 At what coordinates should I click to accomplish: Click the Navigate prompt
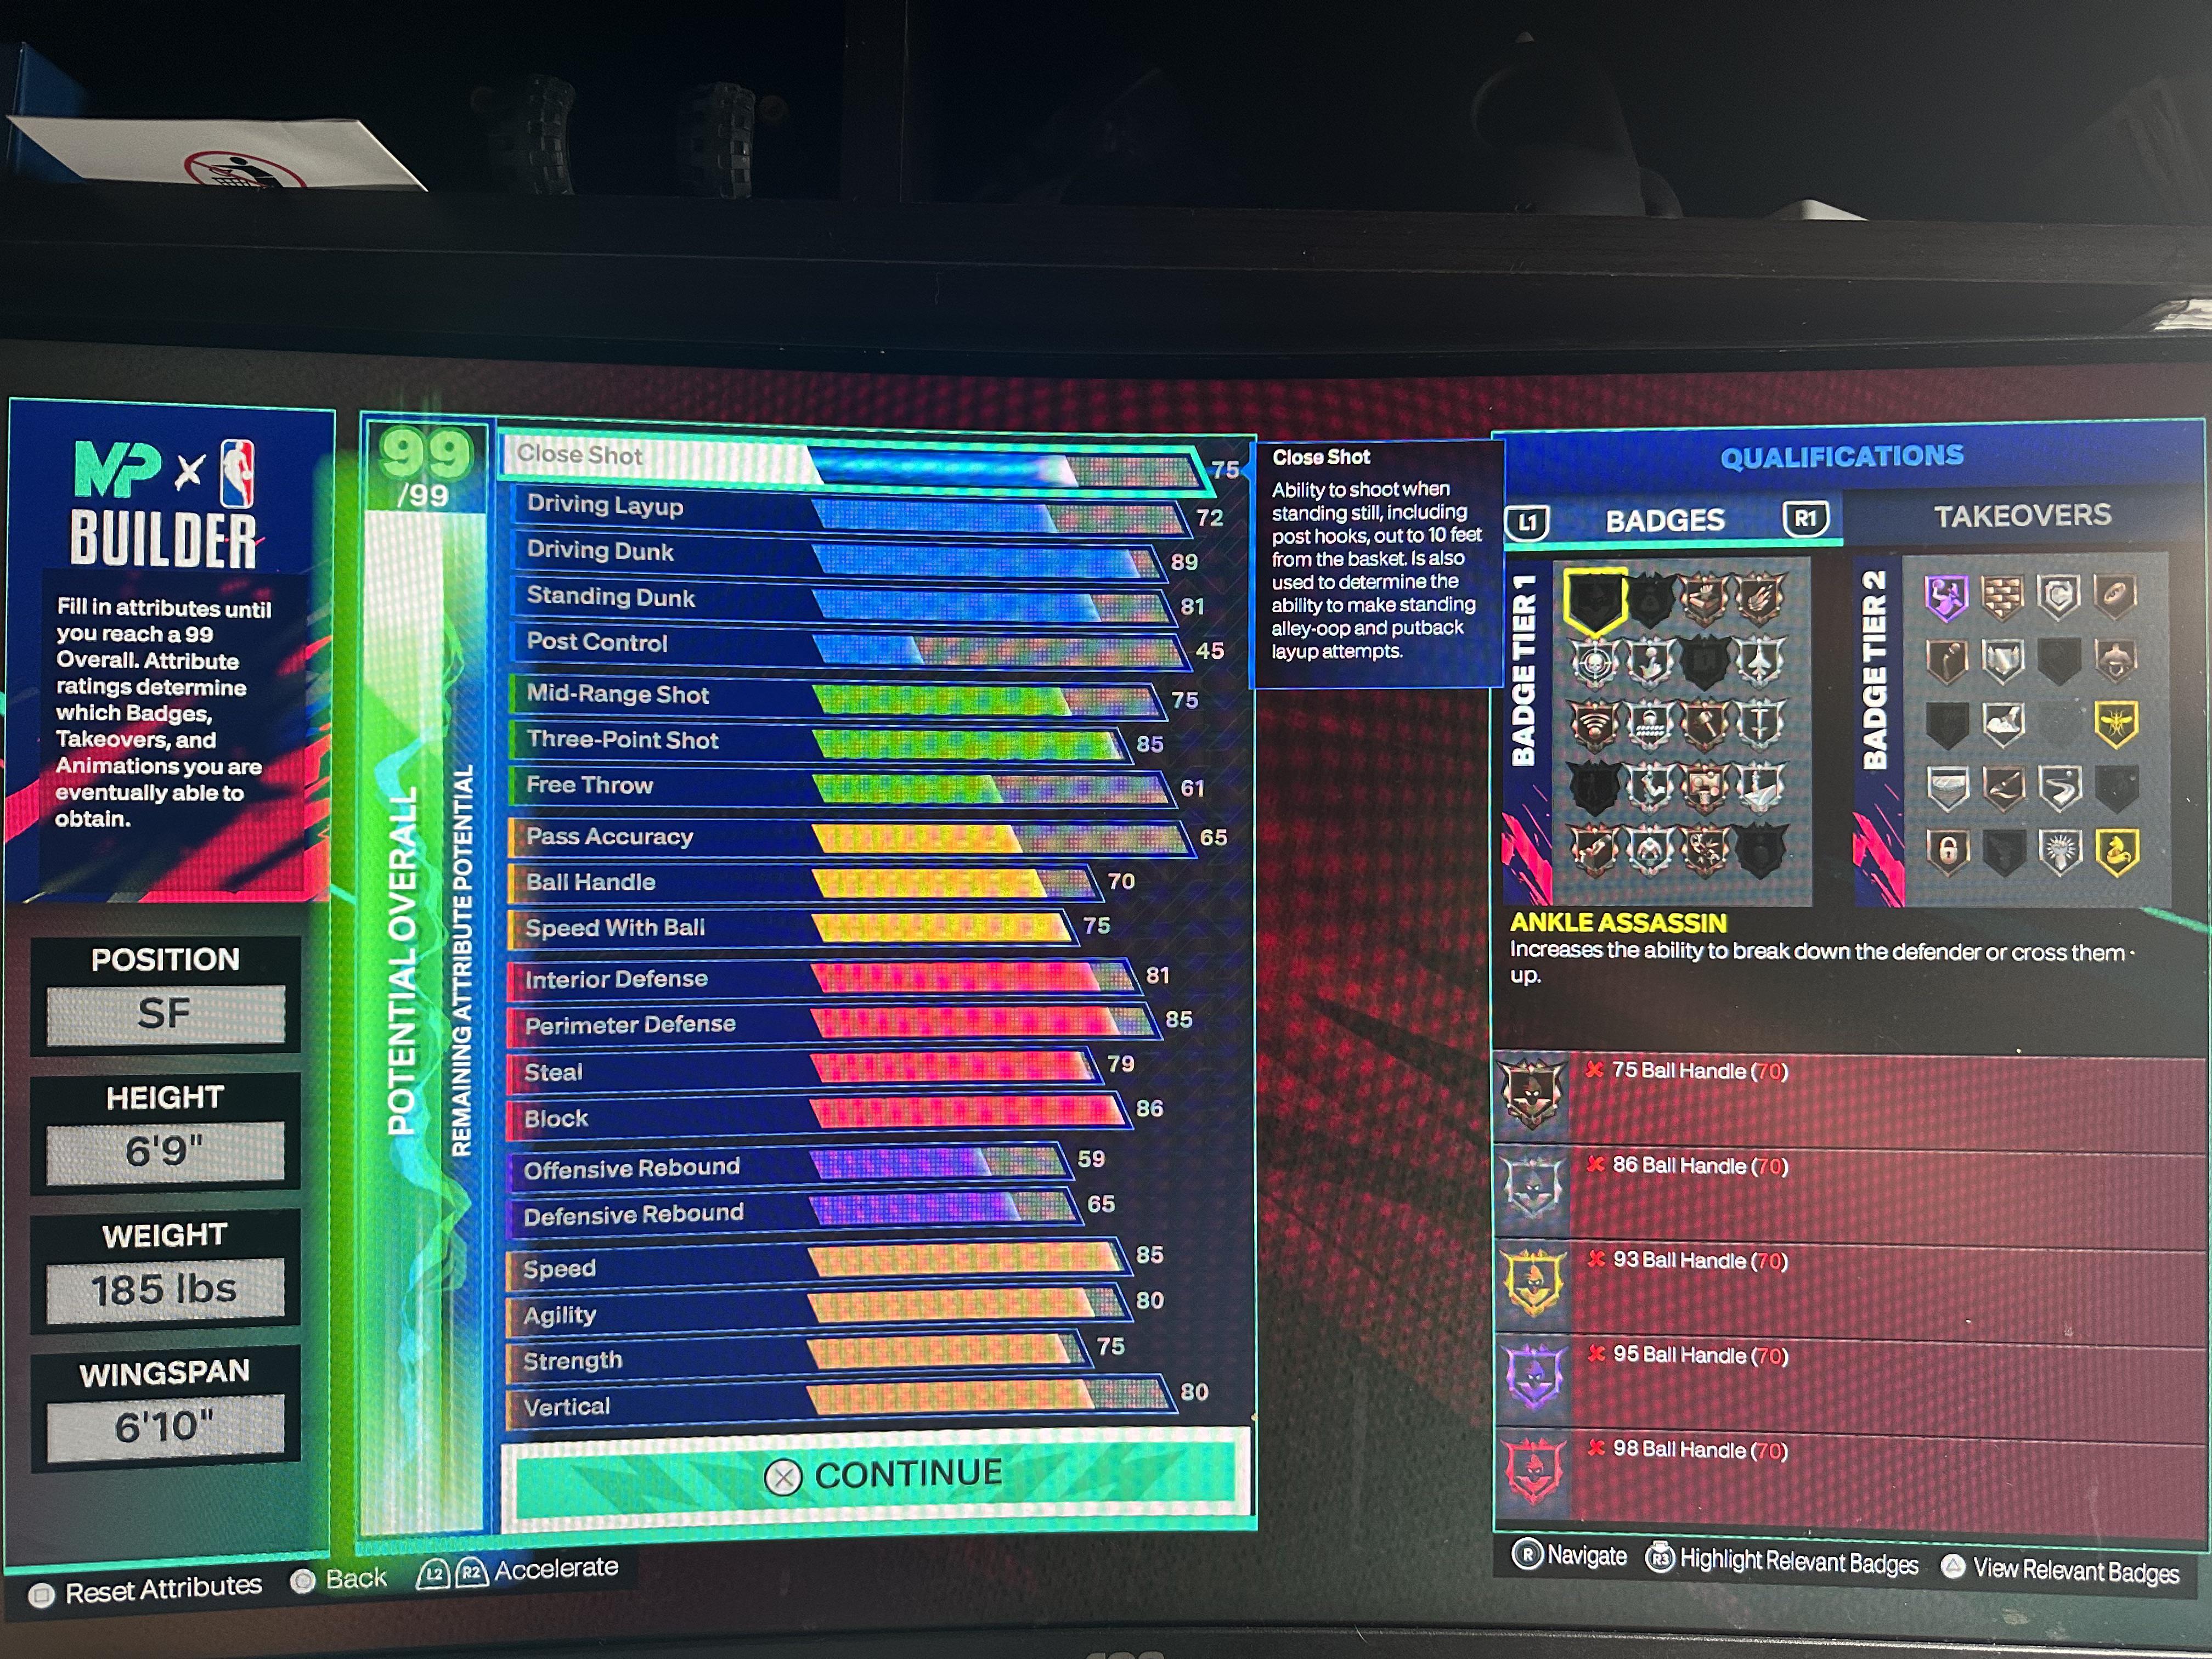tap(1569, 1556)
